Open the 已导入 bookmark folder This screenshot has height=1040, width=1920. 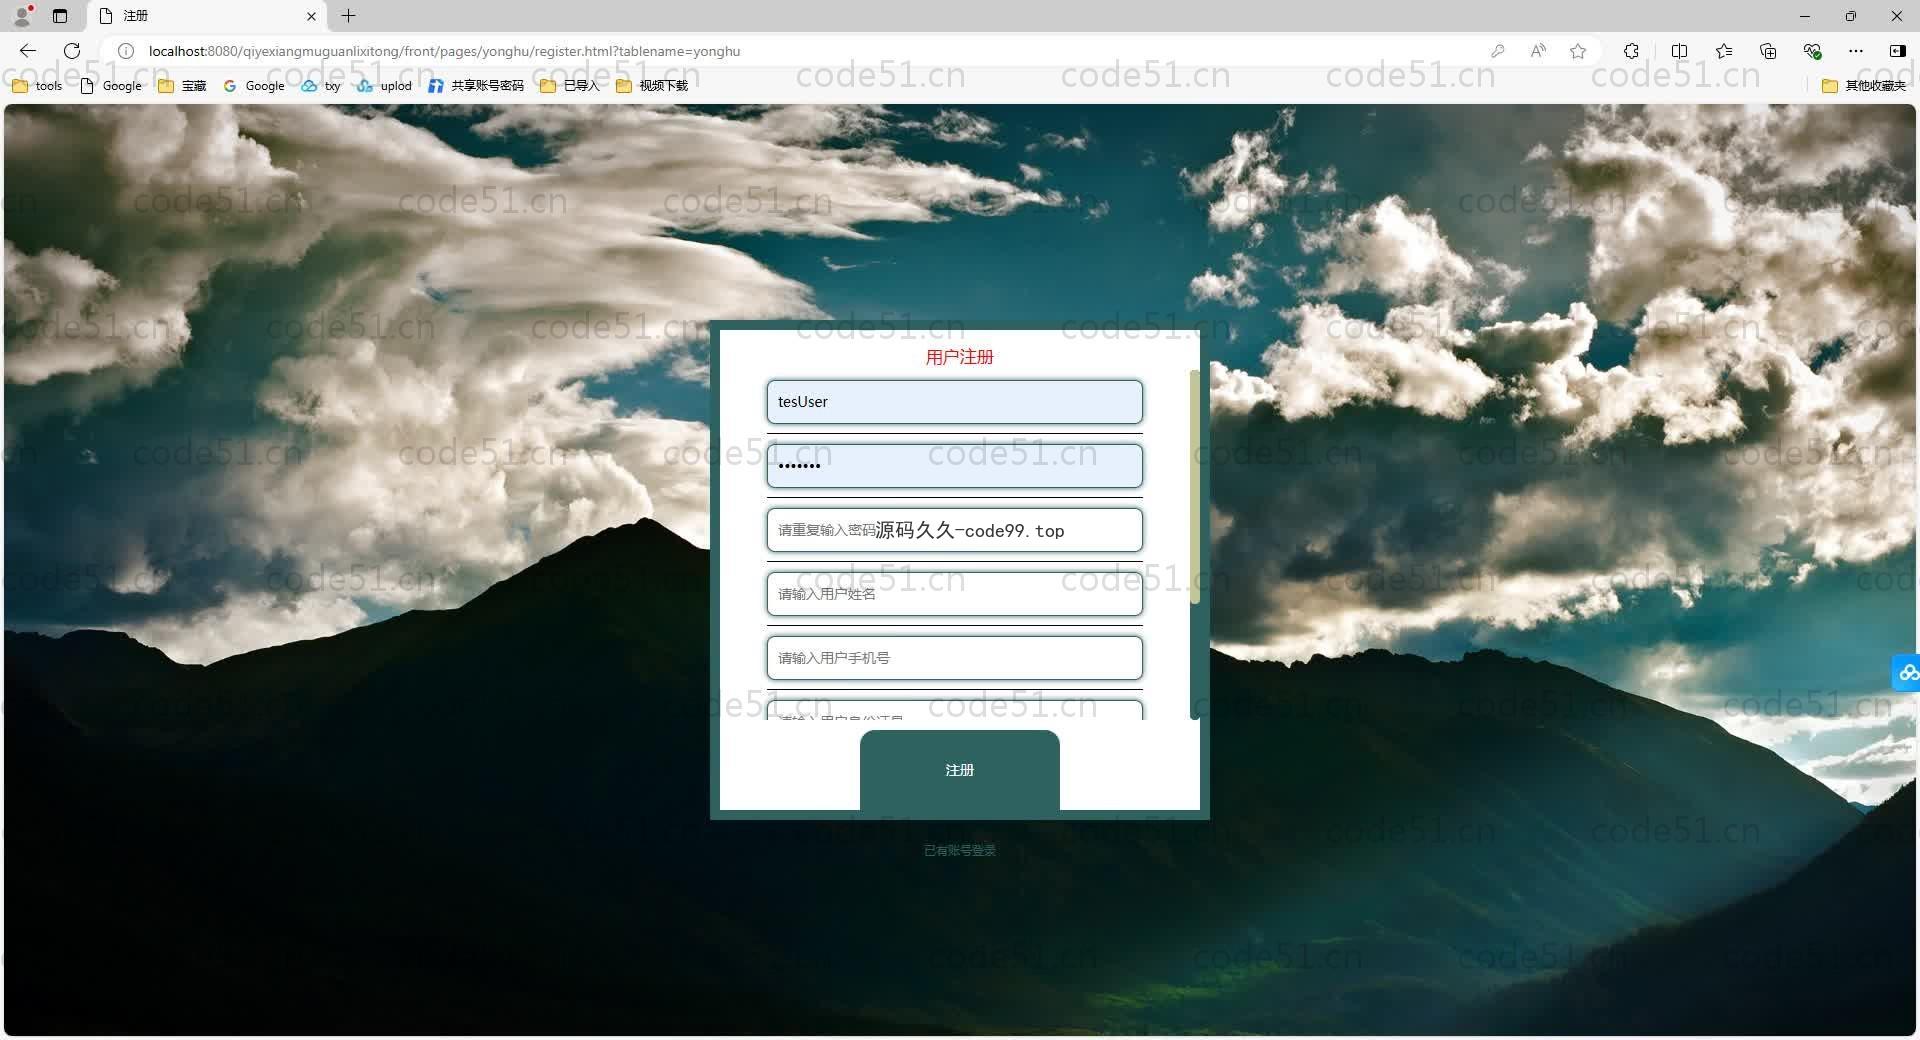pyautogui.click(x=569, y=86)
